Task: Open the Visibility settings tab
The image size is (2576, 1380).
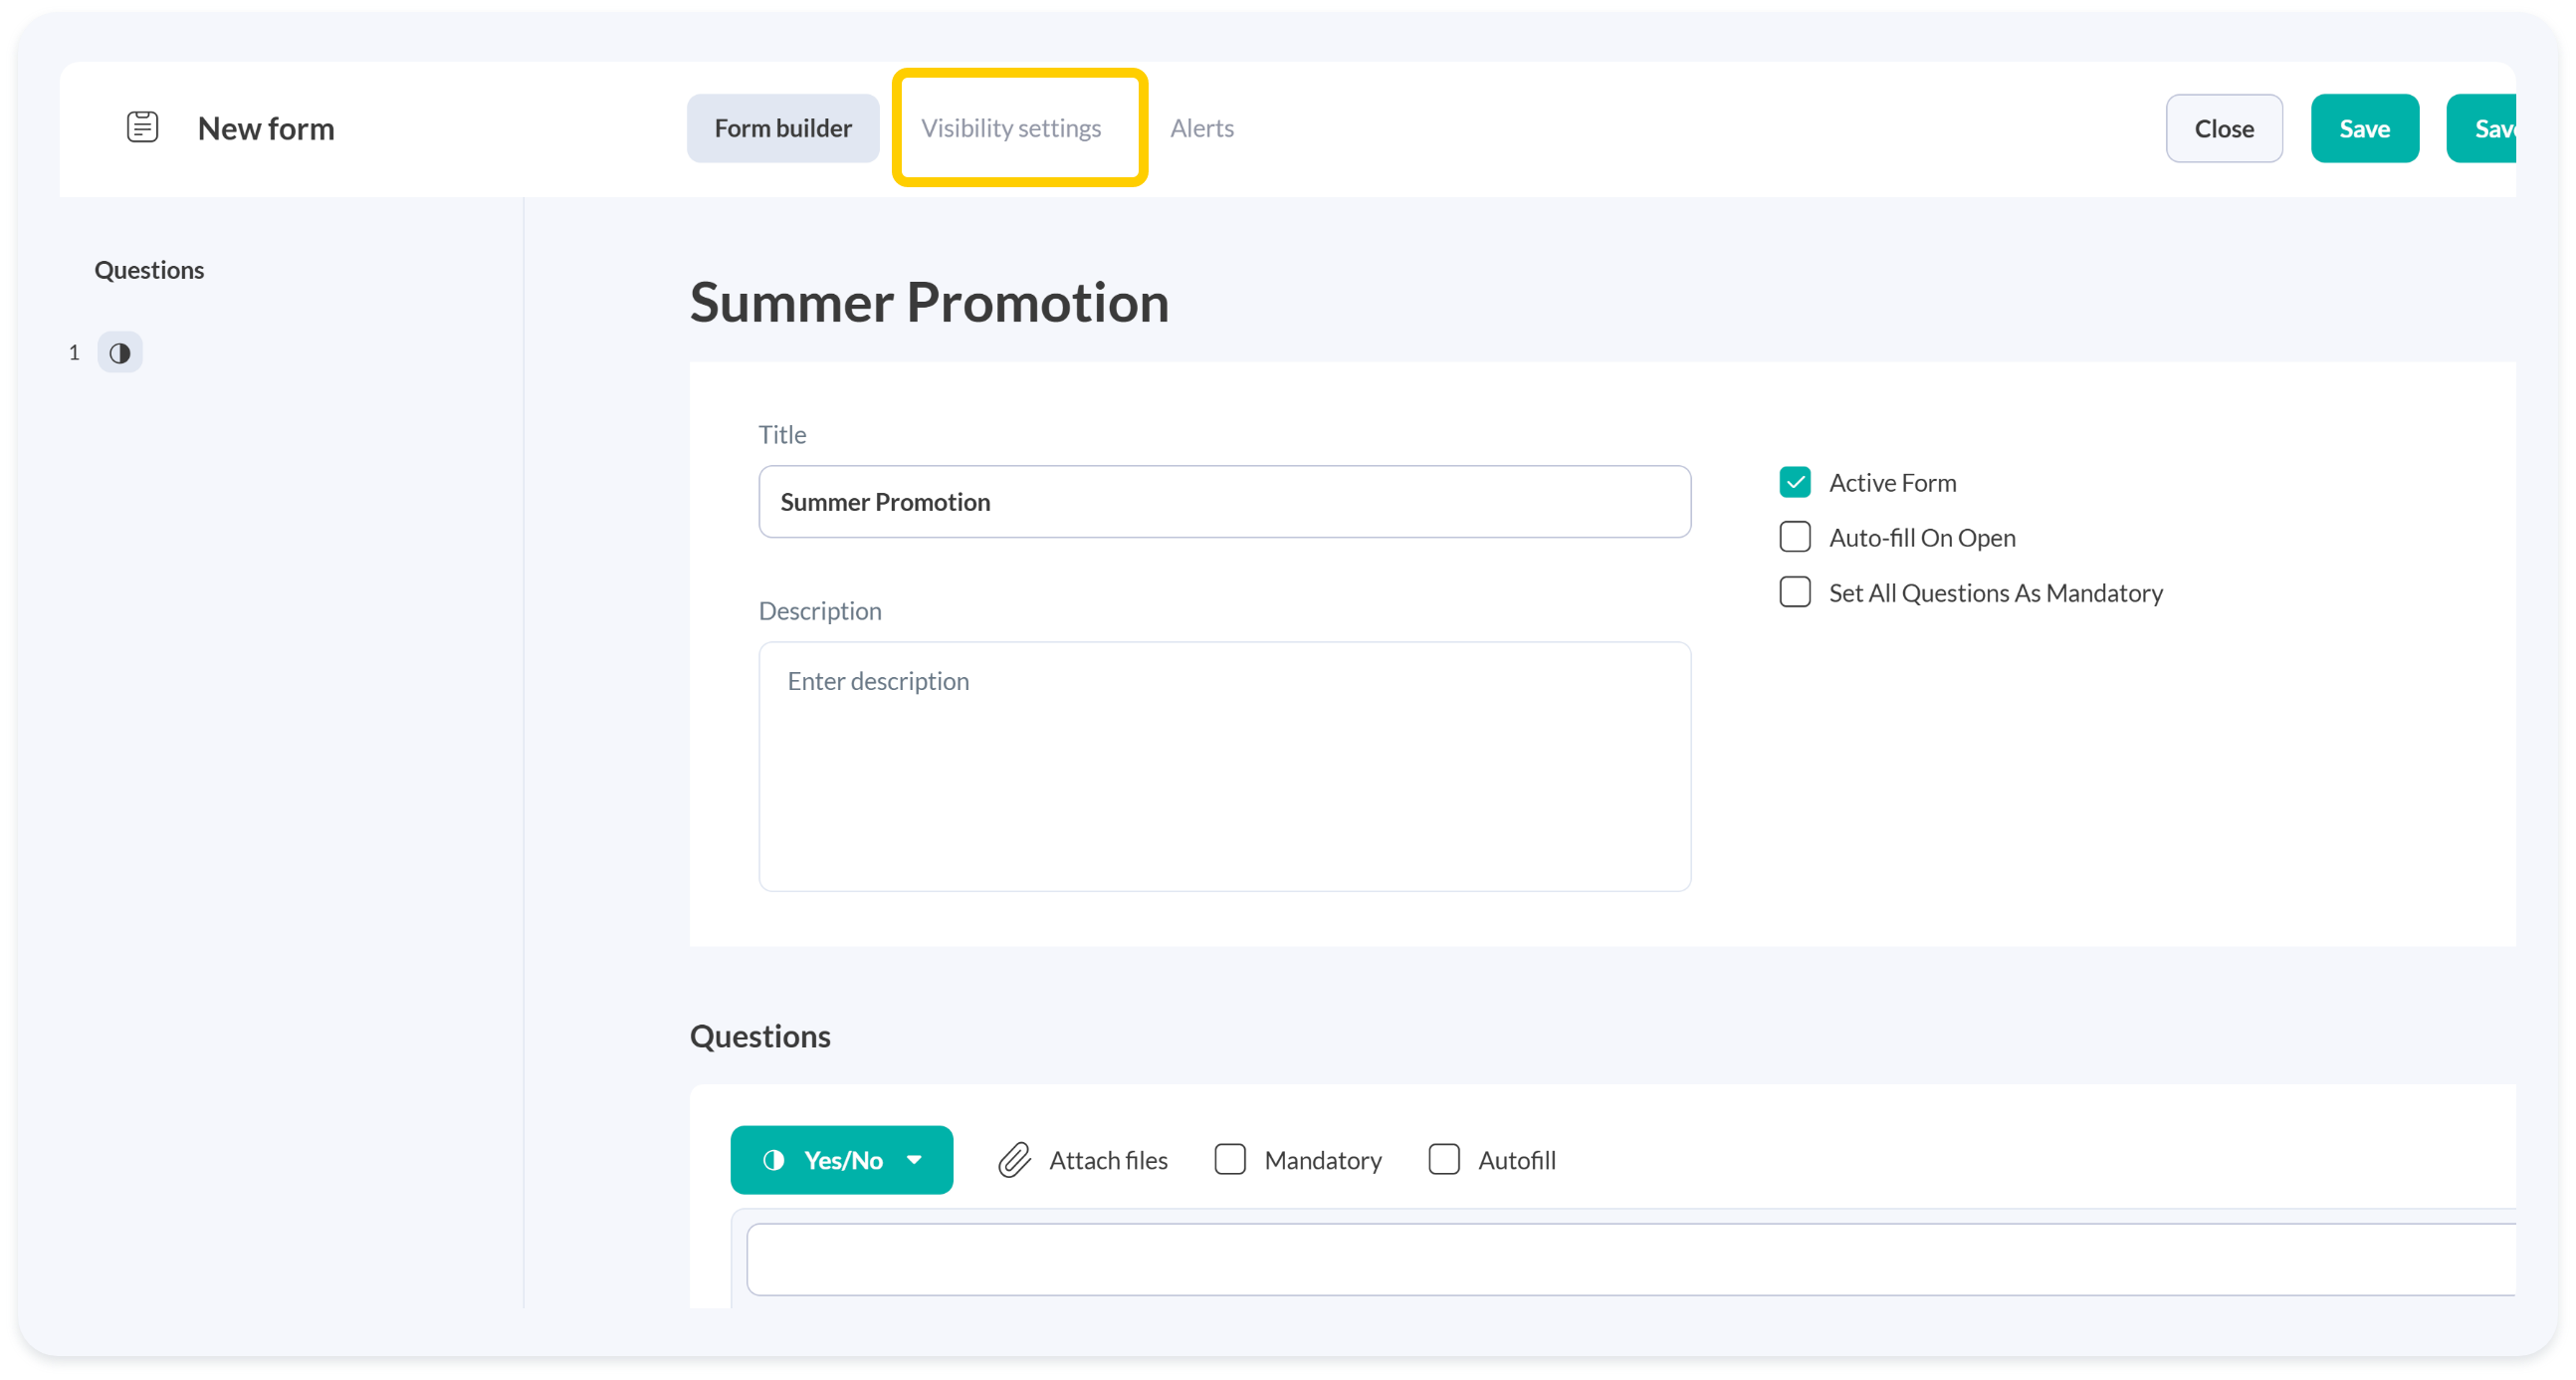Action: [x=1010, y=128]
